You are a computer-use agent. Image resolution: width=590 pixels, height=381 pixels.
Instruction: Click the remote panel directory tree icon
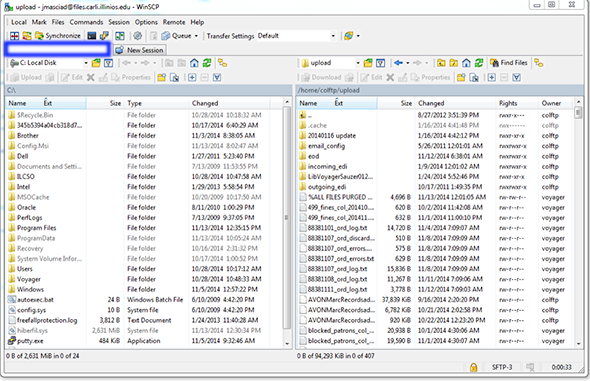pyautogui.click(x=539, y=63)
